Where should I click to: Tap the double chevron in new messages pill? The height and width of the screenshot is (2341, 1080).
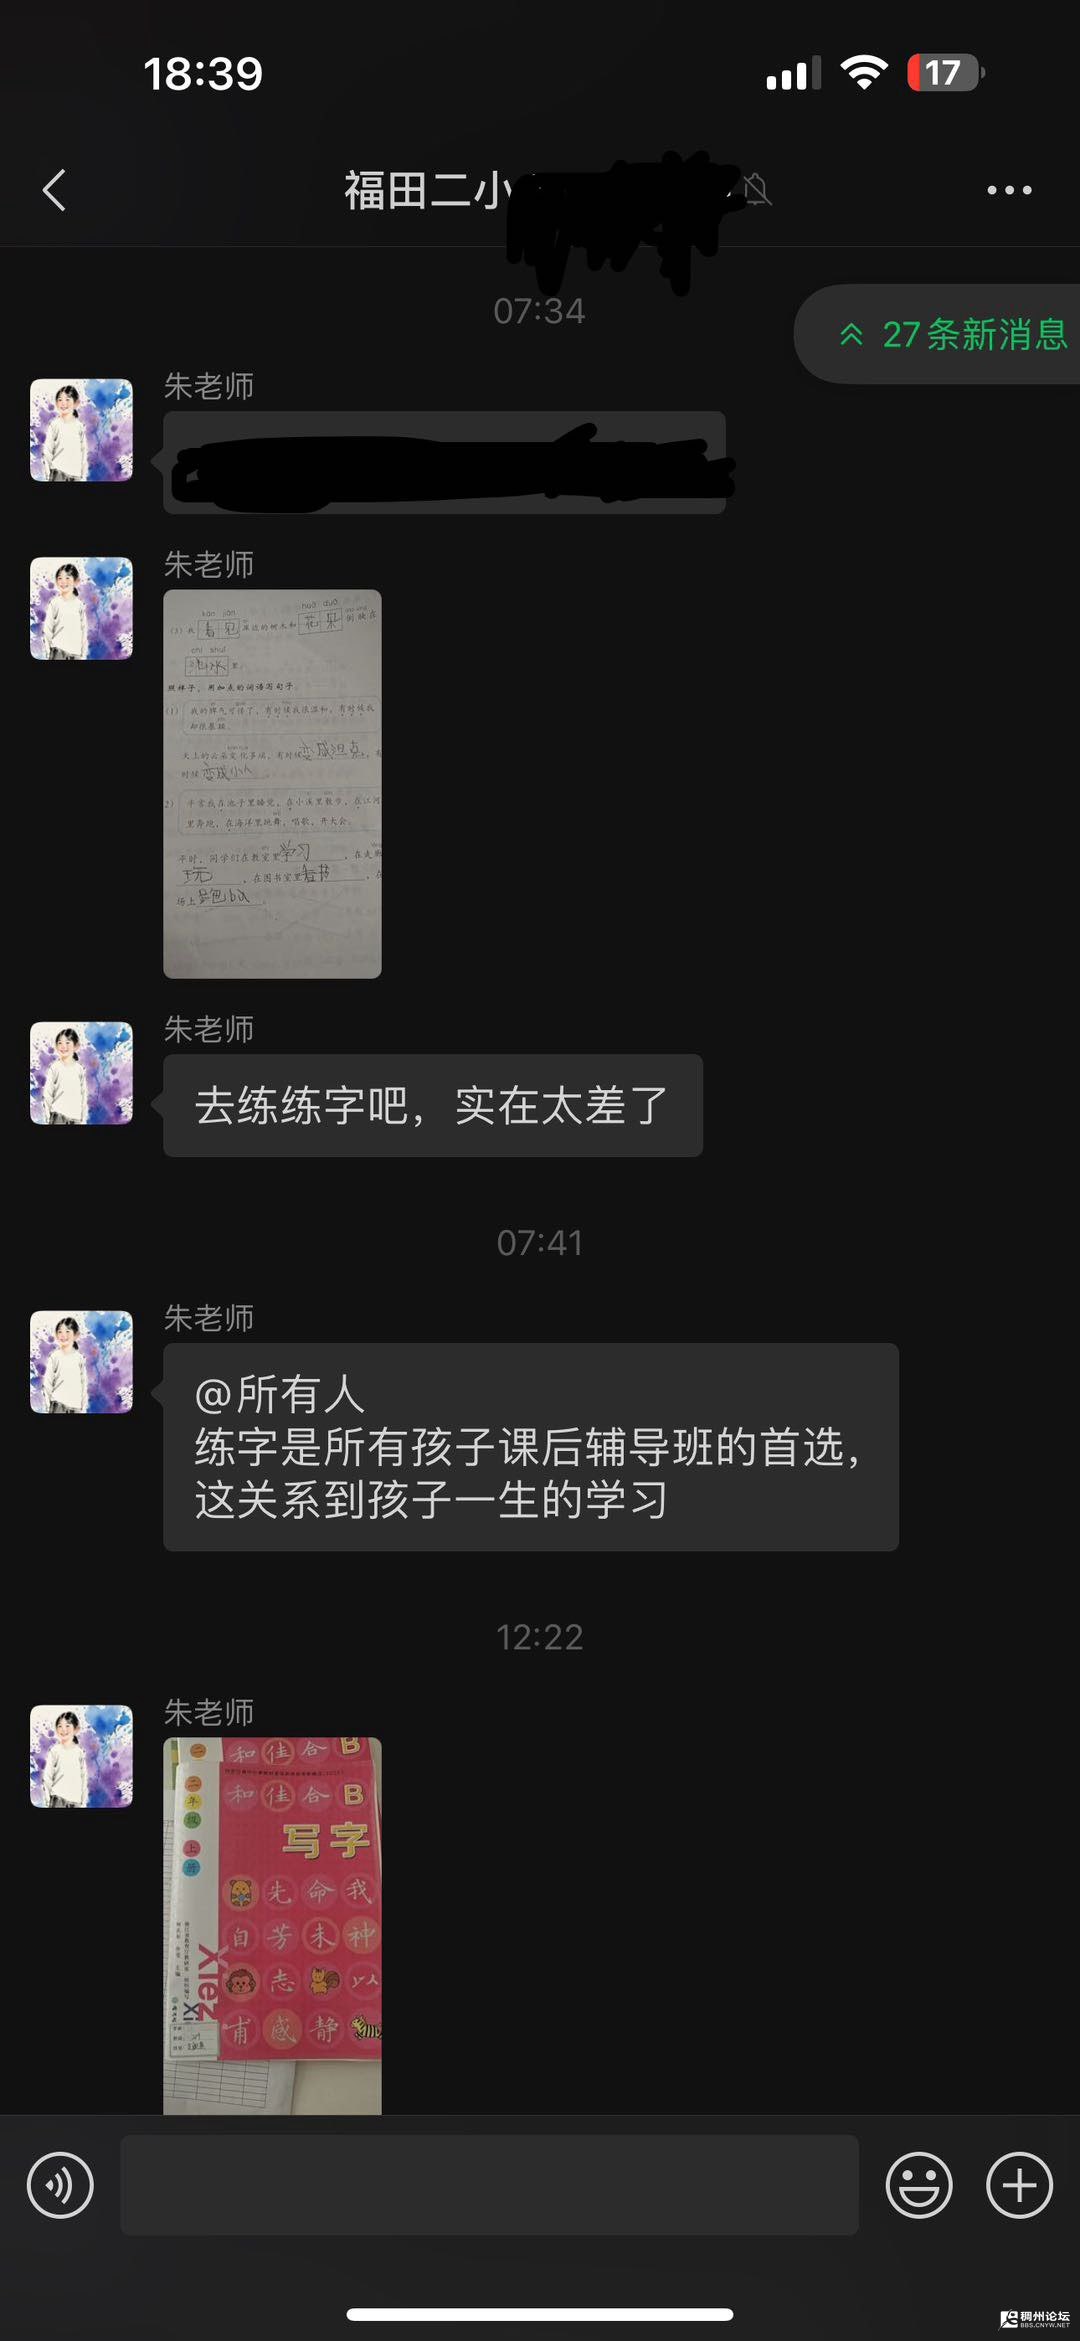point(851,334)
